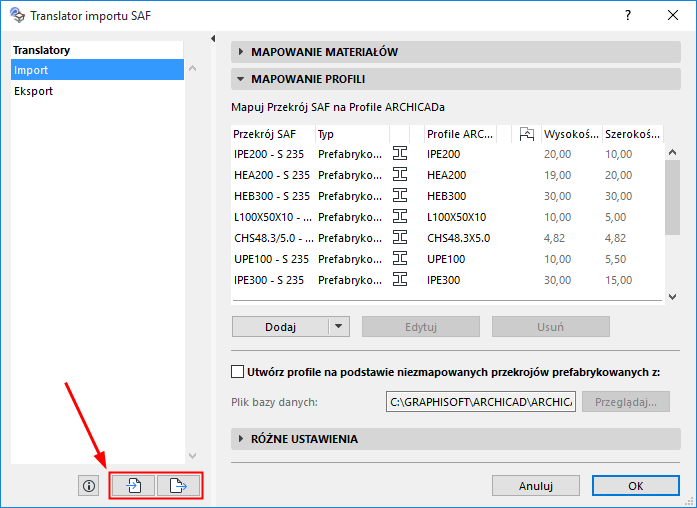Click the profile icon in UPE100 row
Screen dimensions: 697x508
pos(400,259)
